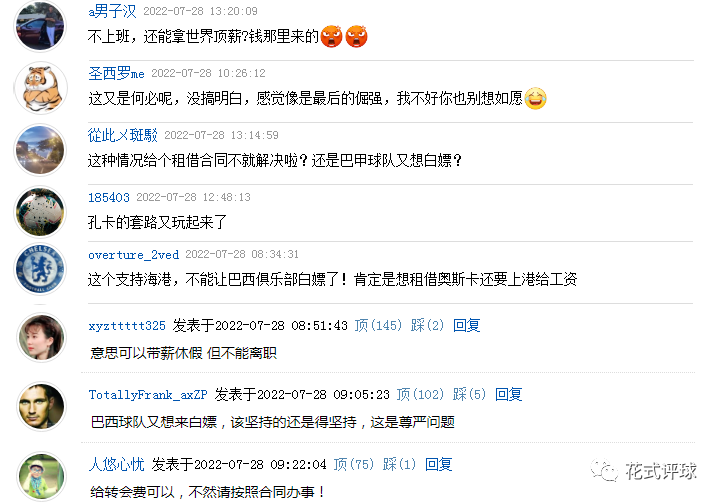The height and width of the screenshot is (503, 720).
Task: Open username link 從此乂斑駮
Action: (x=123, y=135)
